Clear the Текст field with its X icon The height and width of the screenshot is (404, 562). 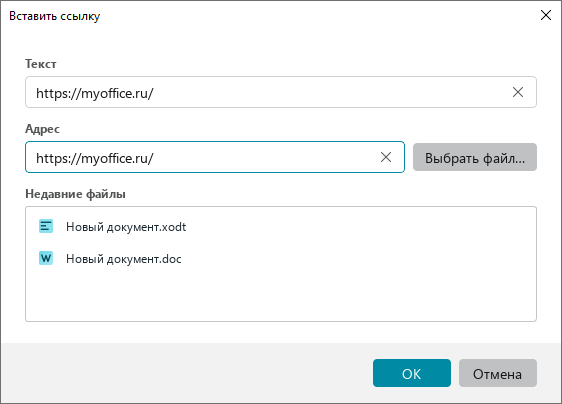click(x=518, y=92)
